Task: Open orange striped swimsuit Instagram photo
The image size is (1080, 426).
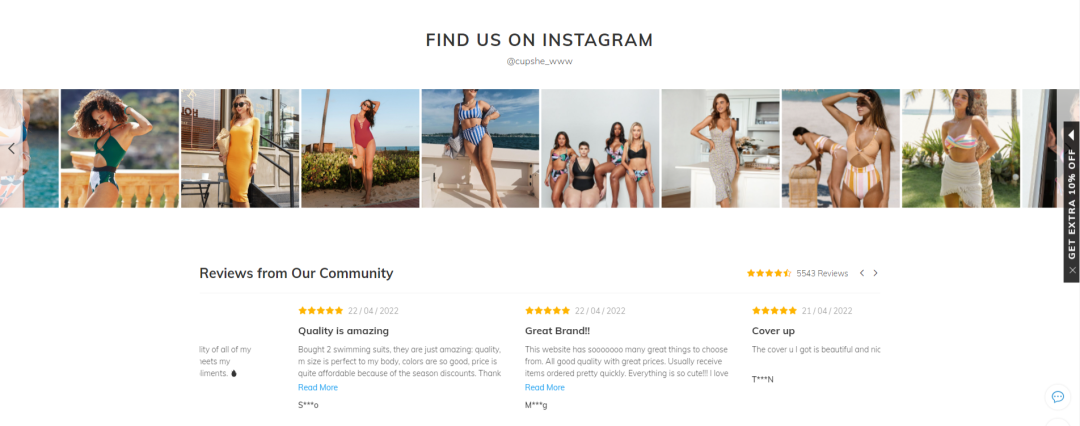Action: click(x=840, y=148)
